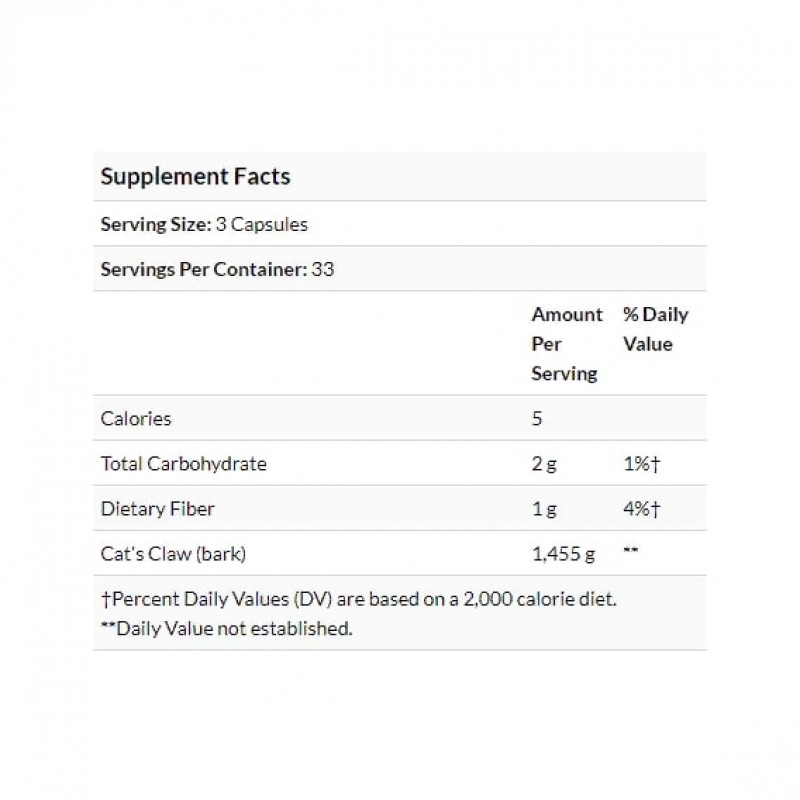Select the Total Carbohydrate row label

click(184, 463)
